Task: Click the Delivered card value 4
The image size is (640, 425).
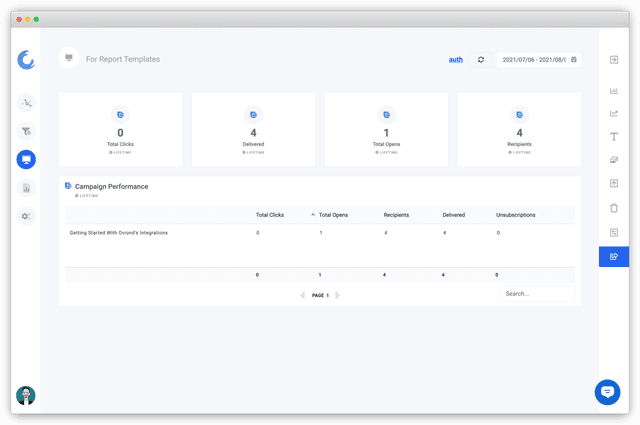Action: 253,133
